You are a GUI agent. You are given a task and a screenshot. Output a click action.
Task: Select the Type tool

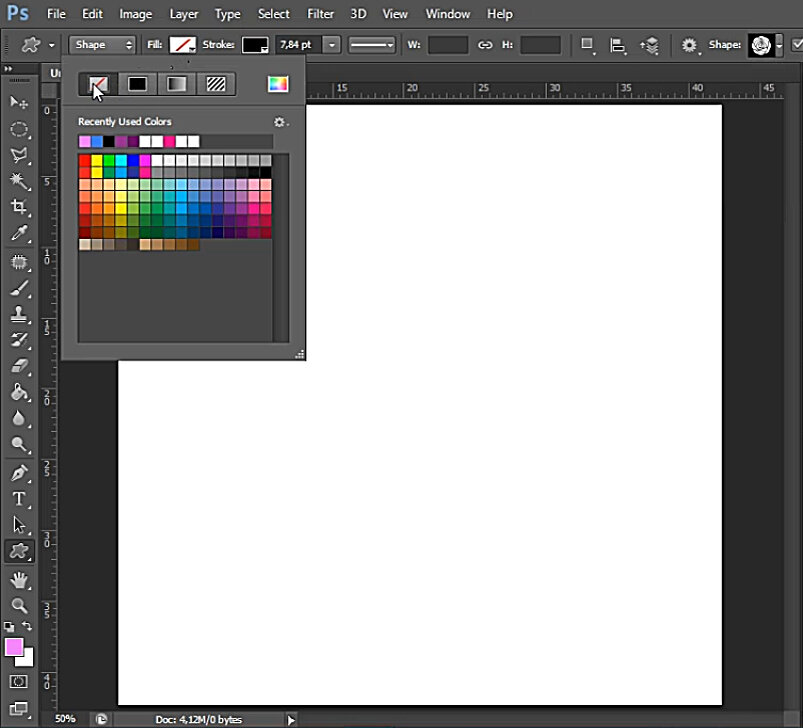pyautogui.click(x=19, y=499)
